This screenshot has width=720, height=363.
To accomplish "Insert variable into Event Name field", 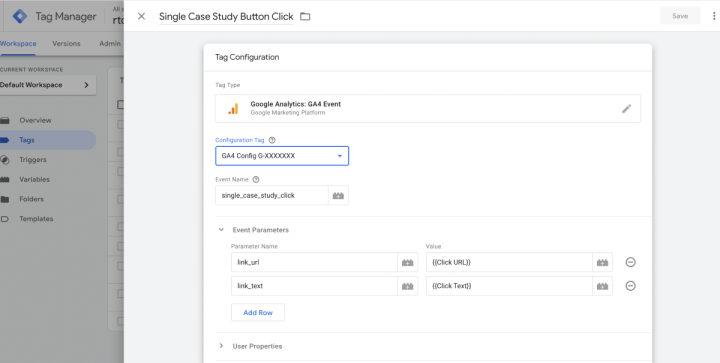I will click(338, 195).
